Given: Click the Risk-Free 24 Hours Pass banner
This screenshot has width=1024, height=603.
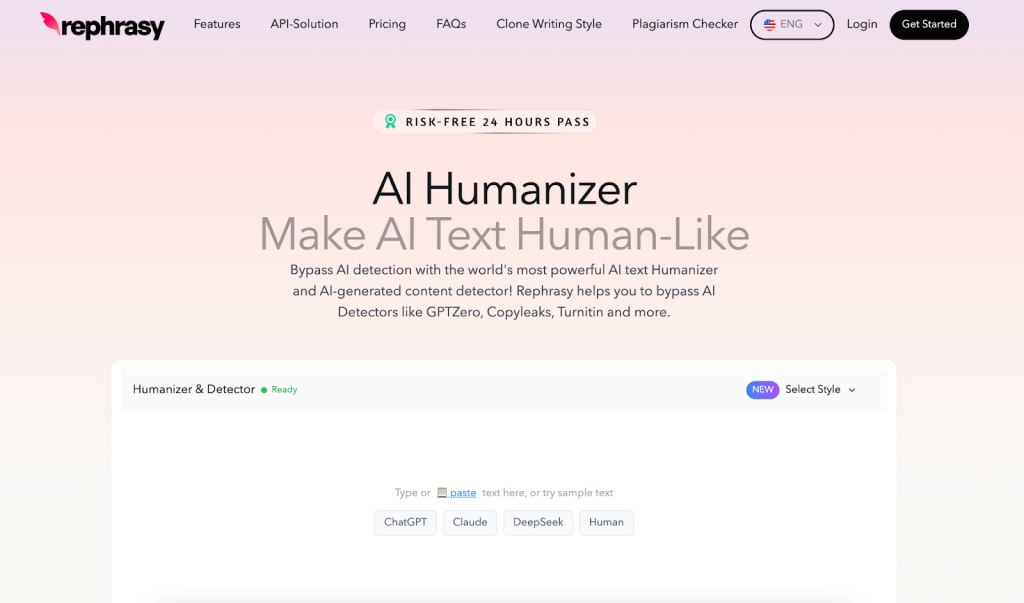Looking at the screenshot, I should coord(485,122).
